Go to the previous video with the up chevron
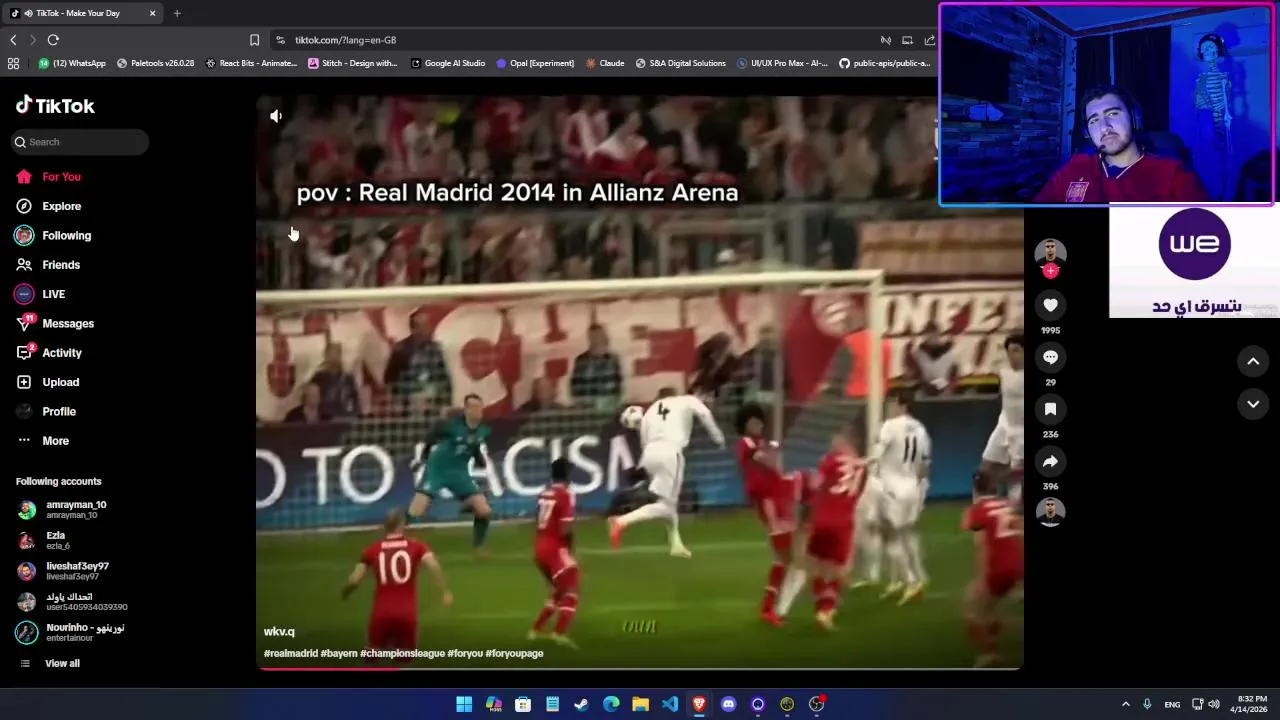This screenshot has width=1280, height=720. tap(1253, 362)
